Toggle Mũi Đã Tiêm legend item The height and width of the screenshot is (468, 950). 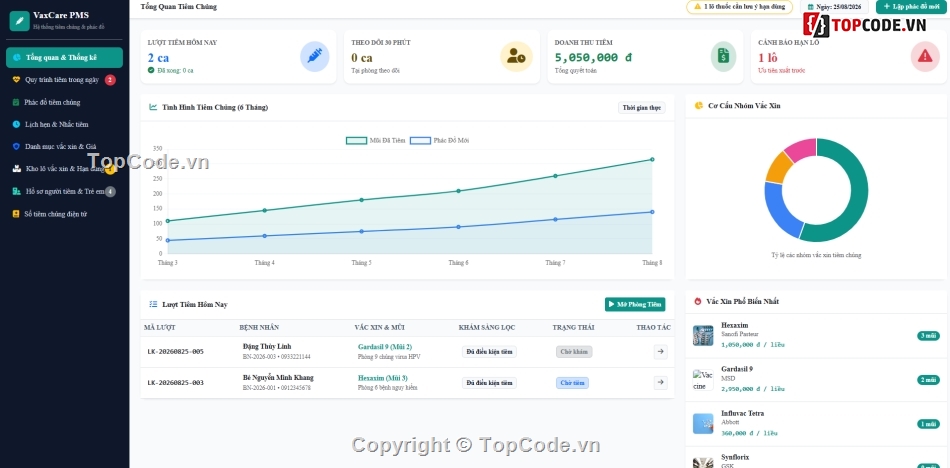(376, 141)
